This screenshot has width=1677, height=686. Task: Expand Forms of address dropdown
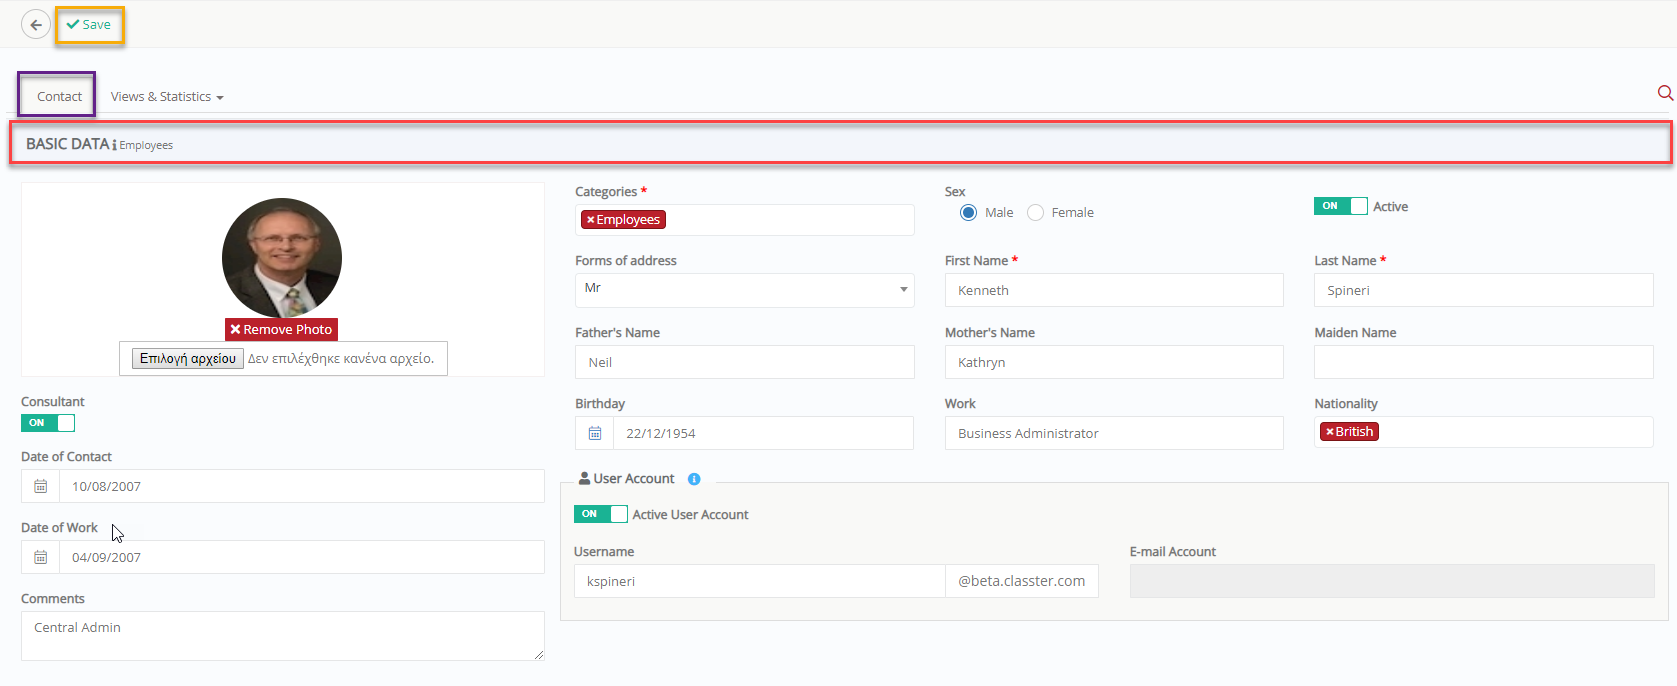tap(744, 290)
